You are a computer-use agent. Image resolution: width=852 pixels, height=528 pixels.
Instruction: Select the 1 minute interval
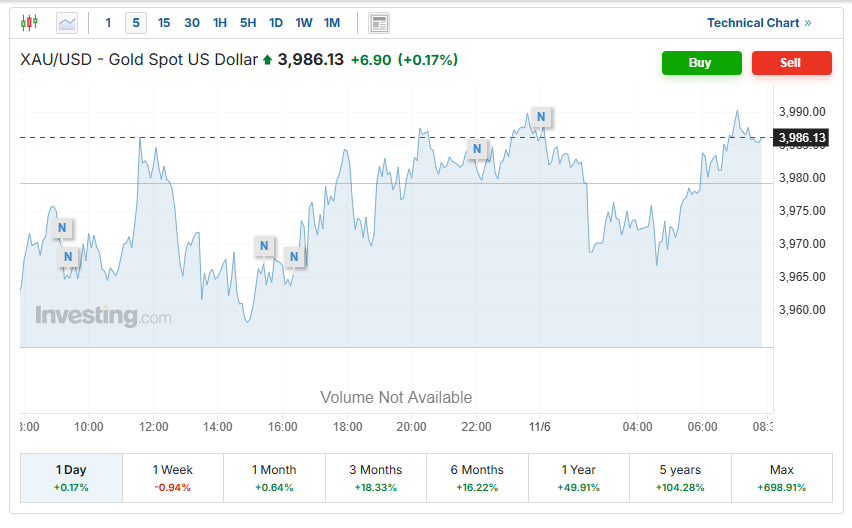click(109, 22)
